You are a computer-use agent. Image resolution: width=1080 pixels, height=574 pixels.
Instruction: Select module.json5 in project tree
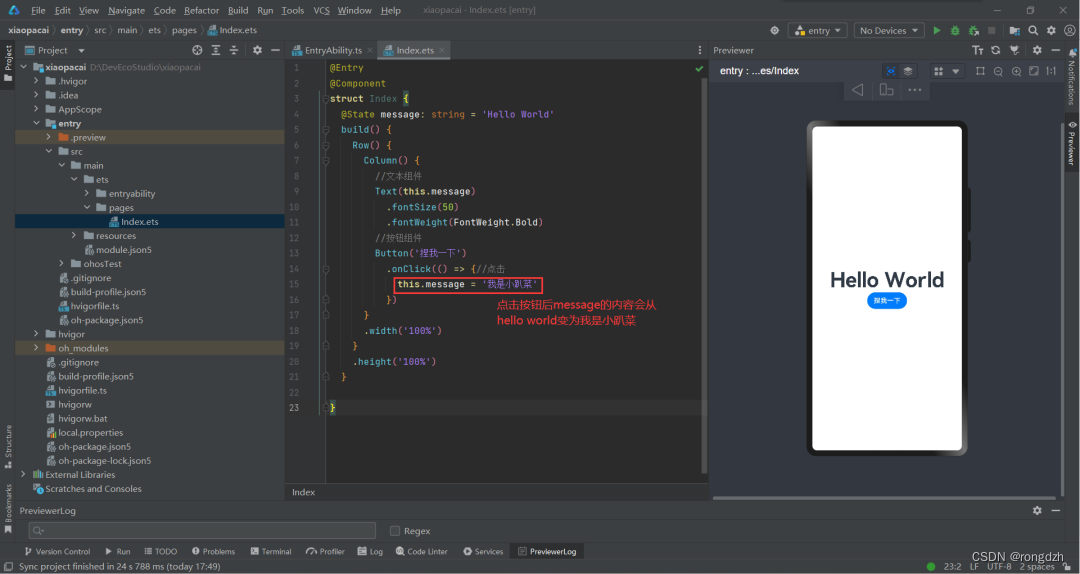[124, 249]
